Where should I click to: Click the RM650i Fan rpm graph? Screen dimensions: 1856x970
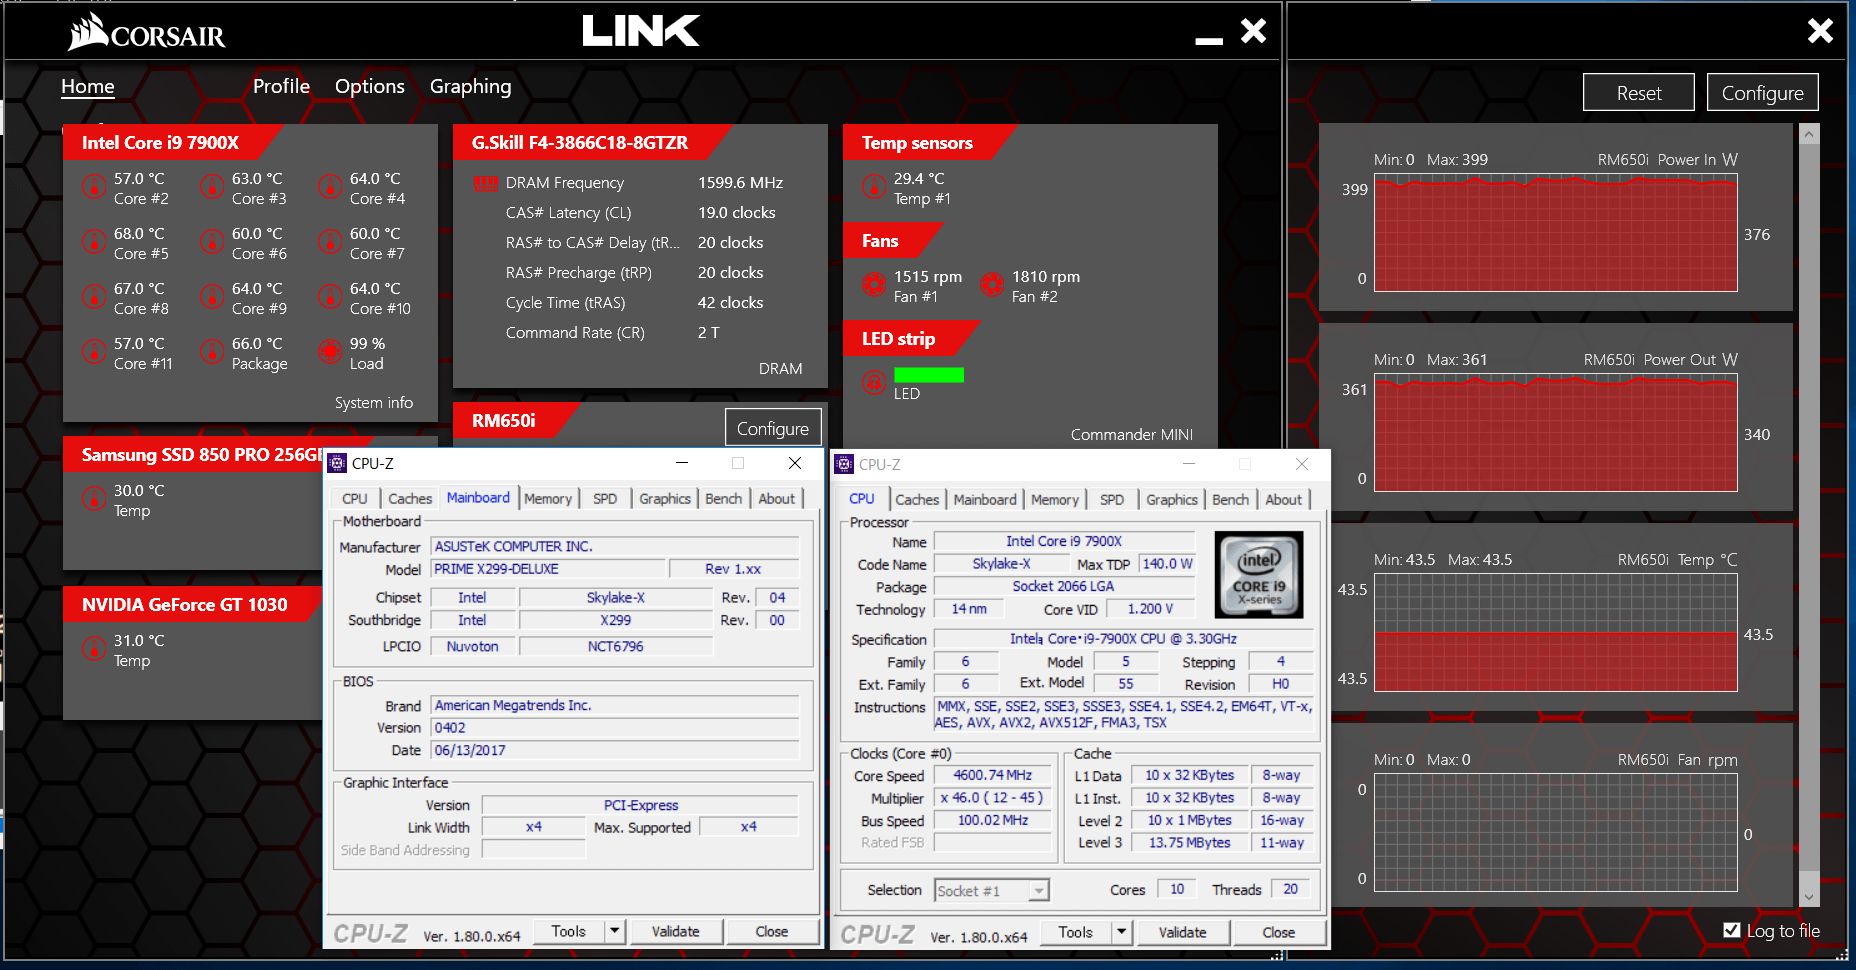1556,833
